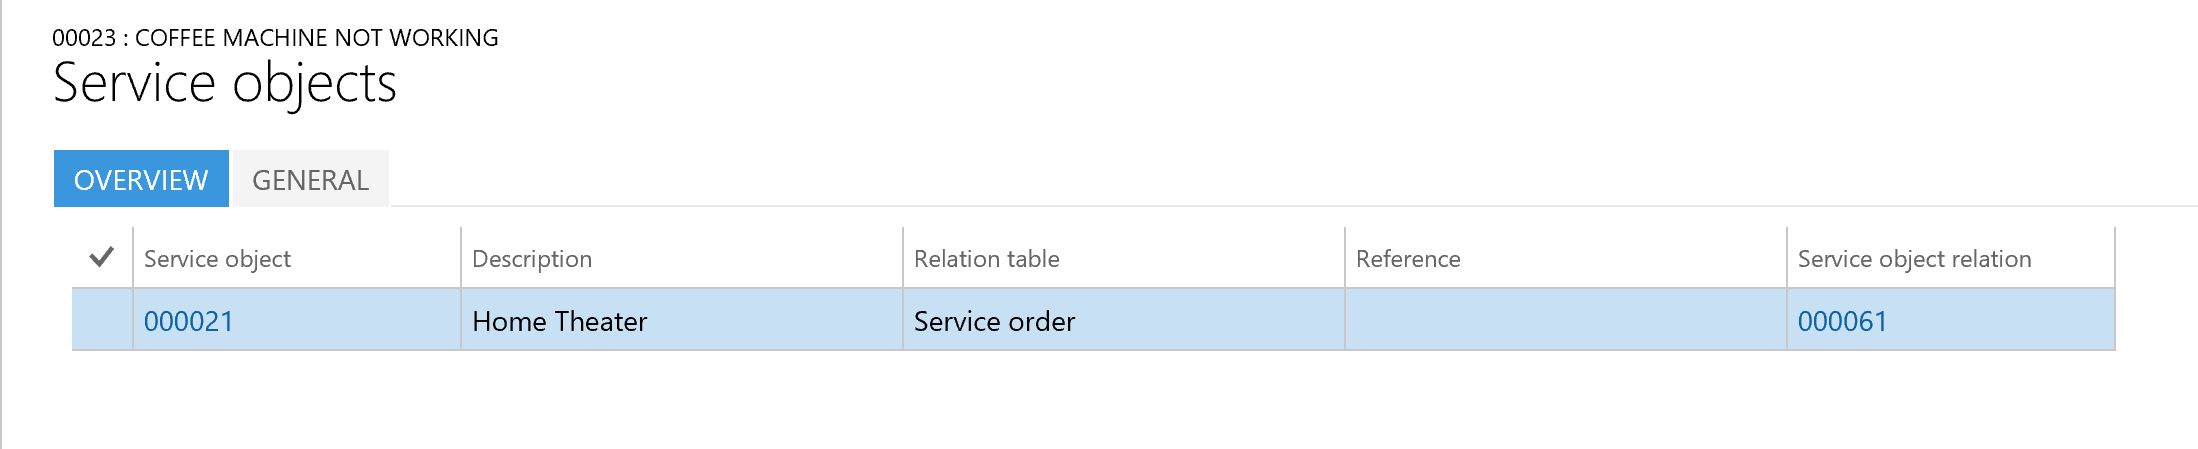Click divider between Reference and Service object relation headers
This screenshot has height=449, width=2198.
[x=1787, y=258]
